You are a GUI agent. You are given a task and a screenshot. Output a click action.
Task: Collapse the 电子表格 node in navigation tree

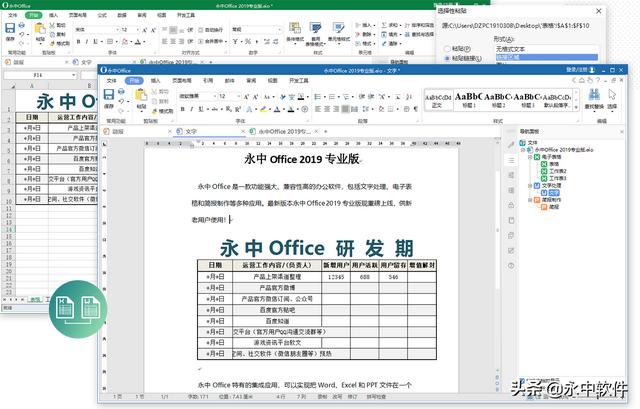click(531, 157)
